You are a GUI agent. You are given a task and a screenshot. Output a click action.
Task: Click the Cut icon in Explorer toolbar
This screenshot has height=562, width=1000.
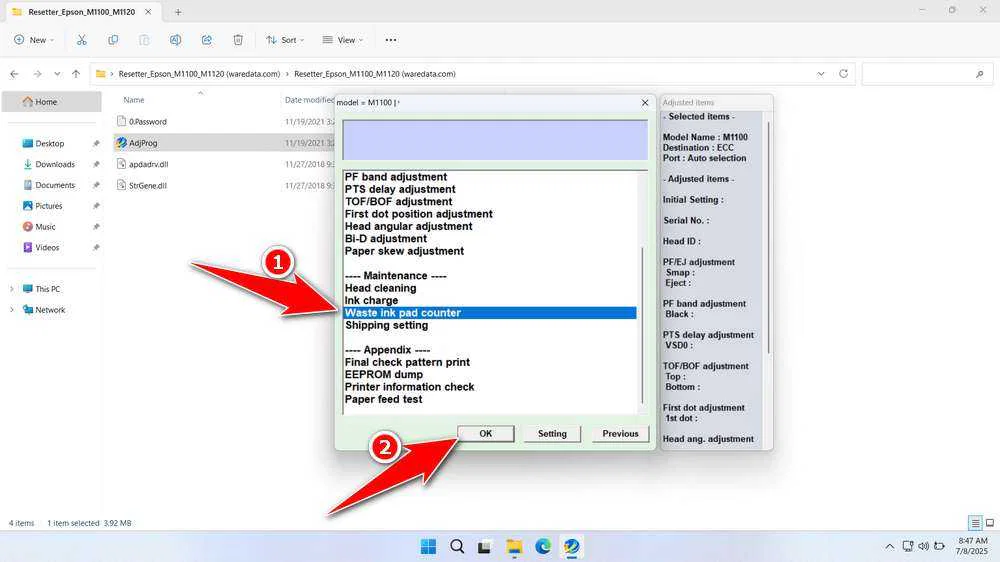click(82, 40)
